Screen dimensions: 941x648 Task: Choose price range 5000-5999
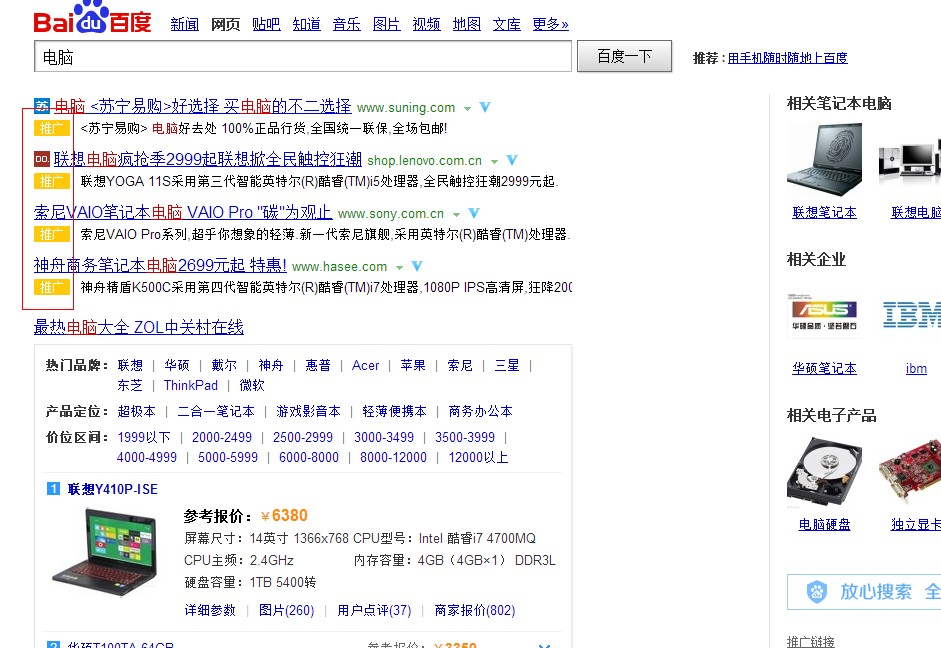tap(228, 457)
